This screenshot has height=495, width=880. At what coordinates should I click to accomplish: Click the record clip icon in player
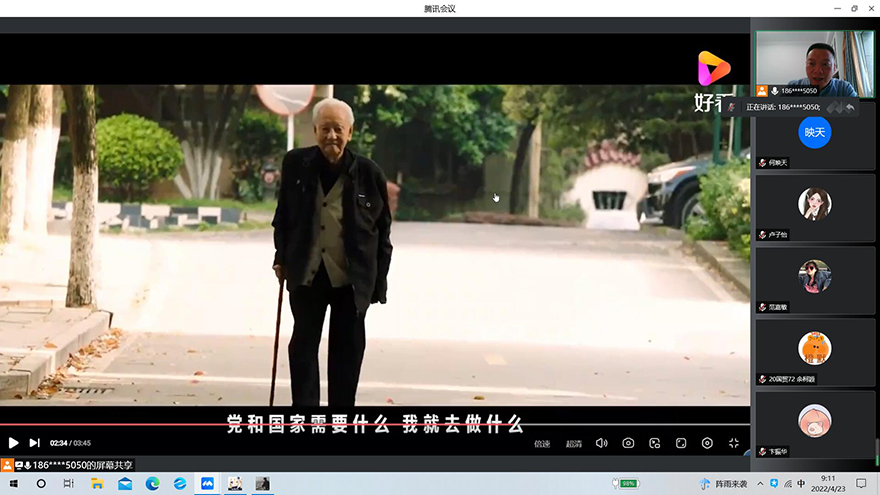(x=654, y=443)
